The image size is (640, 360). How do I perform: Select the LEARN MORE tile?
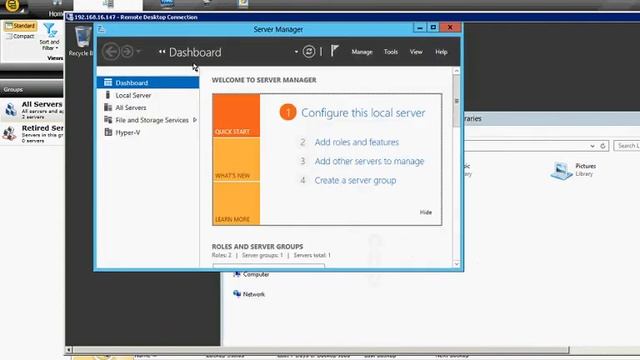point(236,203)
